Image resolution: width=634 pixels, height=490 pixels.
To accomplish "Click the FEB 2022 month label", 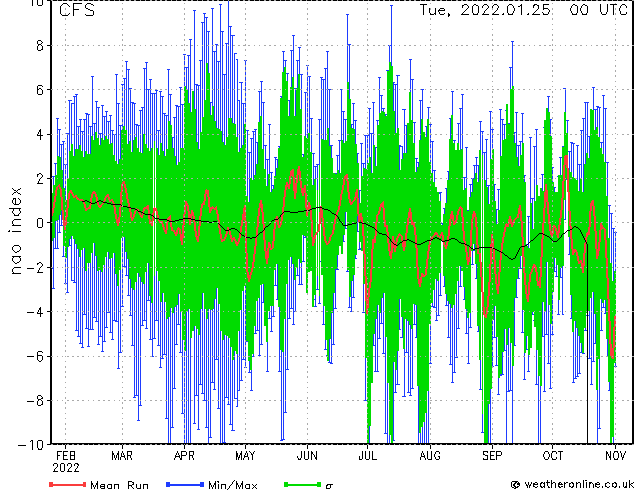I will [x=66, y=462].
